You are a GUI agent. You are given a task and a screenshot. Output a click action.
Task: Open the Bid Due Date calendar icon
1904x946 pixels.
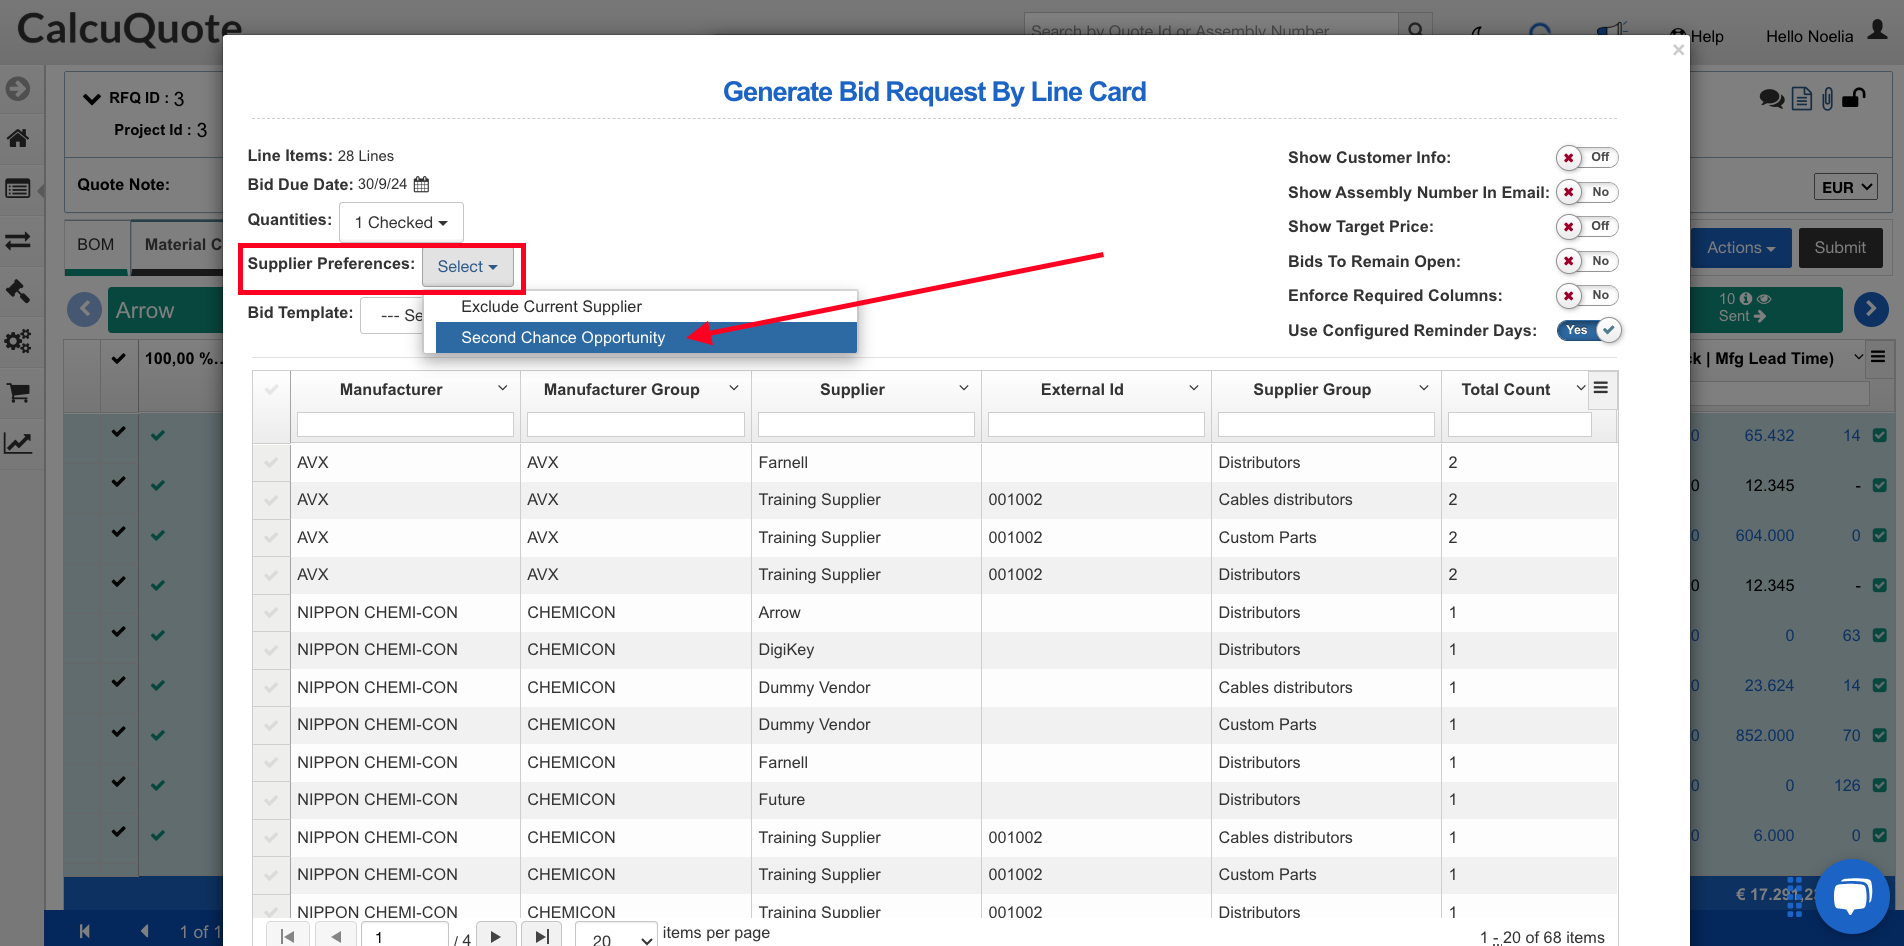[421, 184]
